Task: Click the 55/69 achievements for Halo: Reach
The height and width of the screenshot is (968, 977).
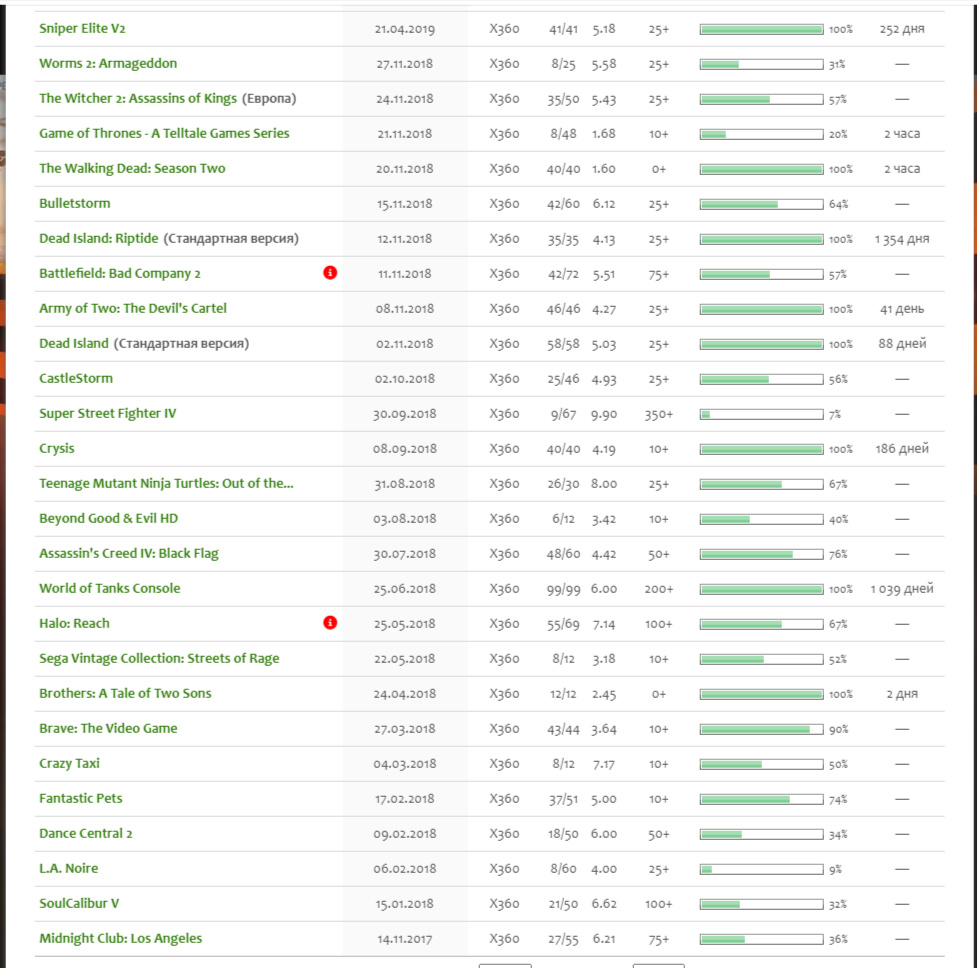Action: click(563, 625)
